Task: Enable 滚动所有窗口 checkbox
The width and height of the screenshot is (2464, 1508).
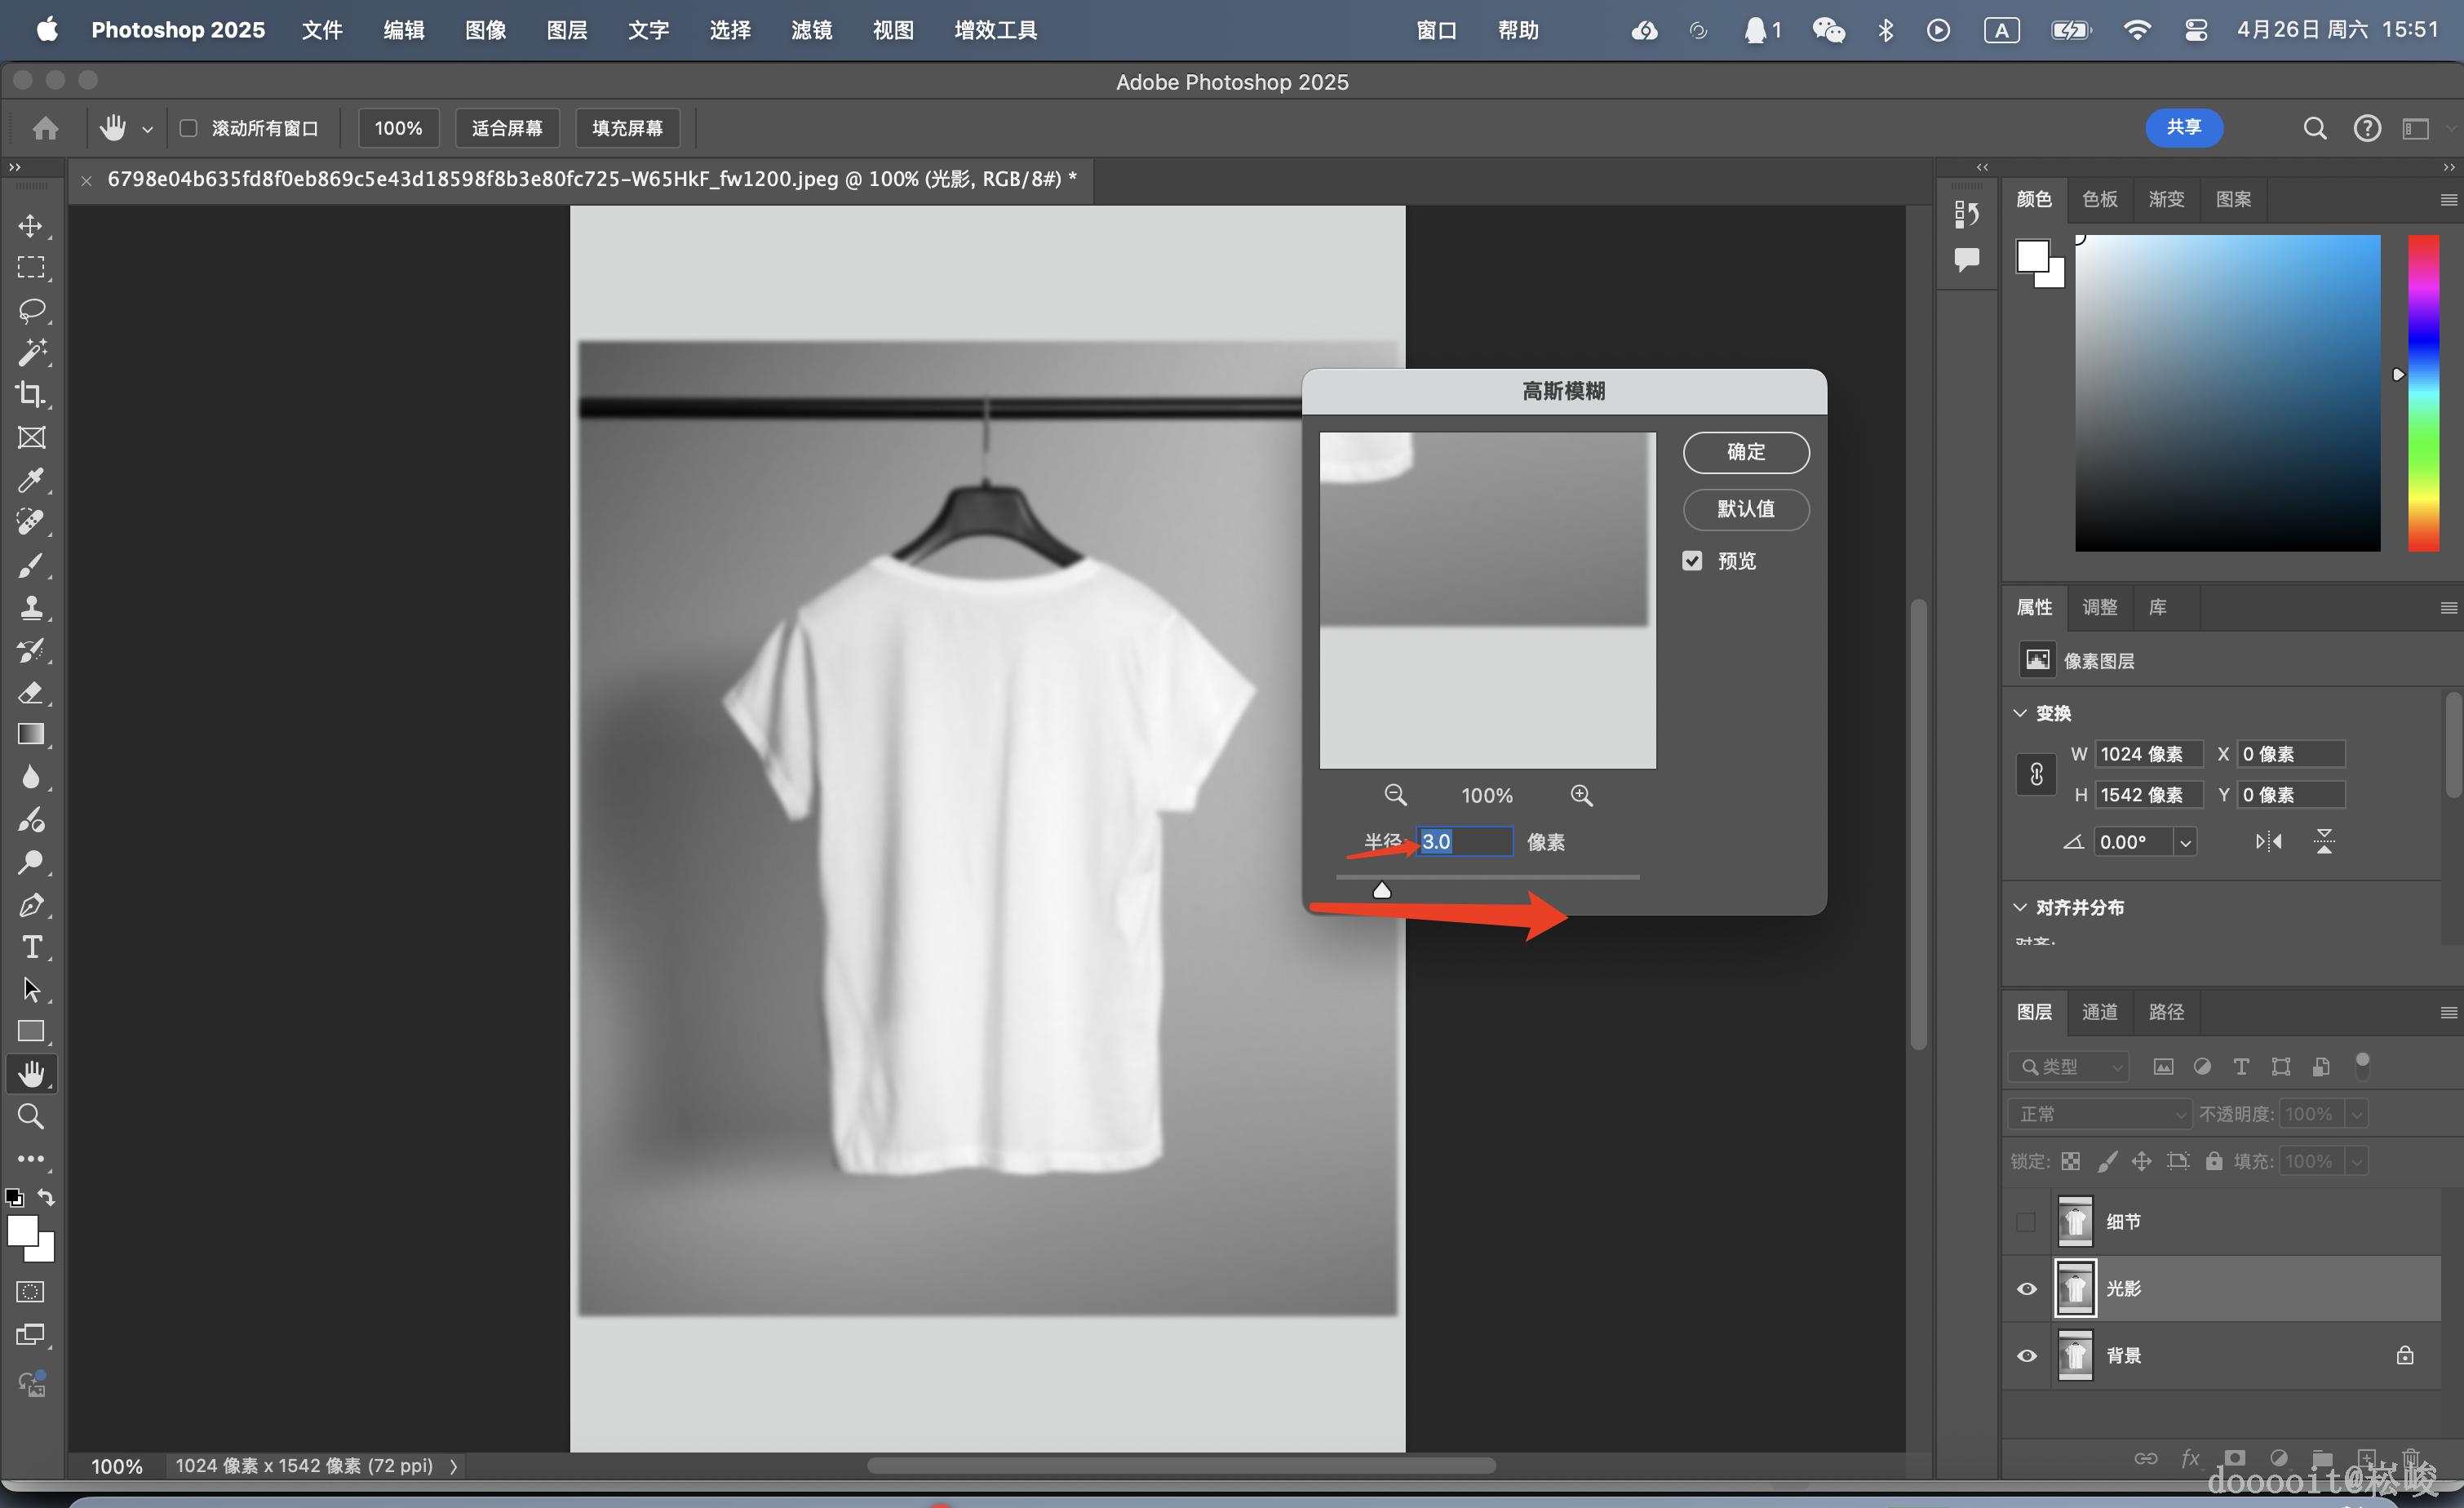Action: tap(188, 128)
